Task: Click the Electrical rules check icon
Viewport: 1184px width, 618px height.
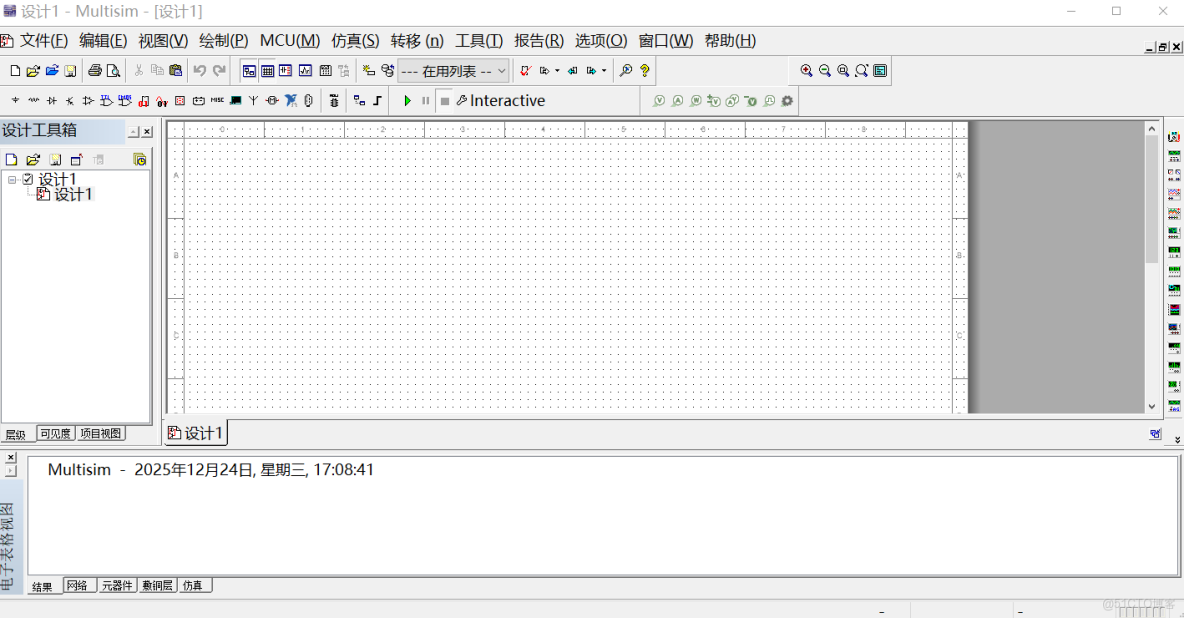Action: pos(526,70)
